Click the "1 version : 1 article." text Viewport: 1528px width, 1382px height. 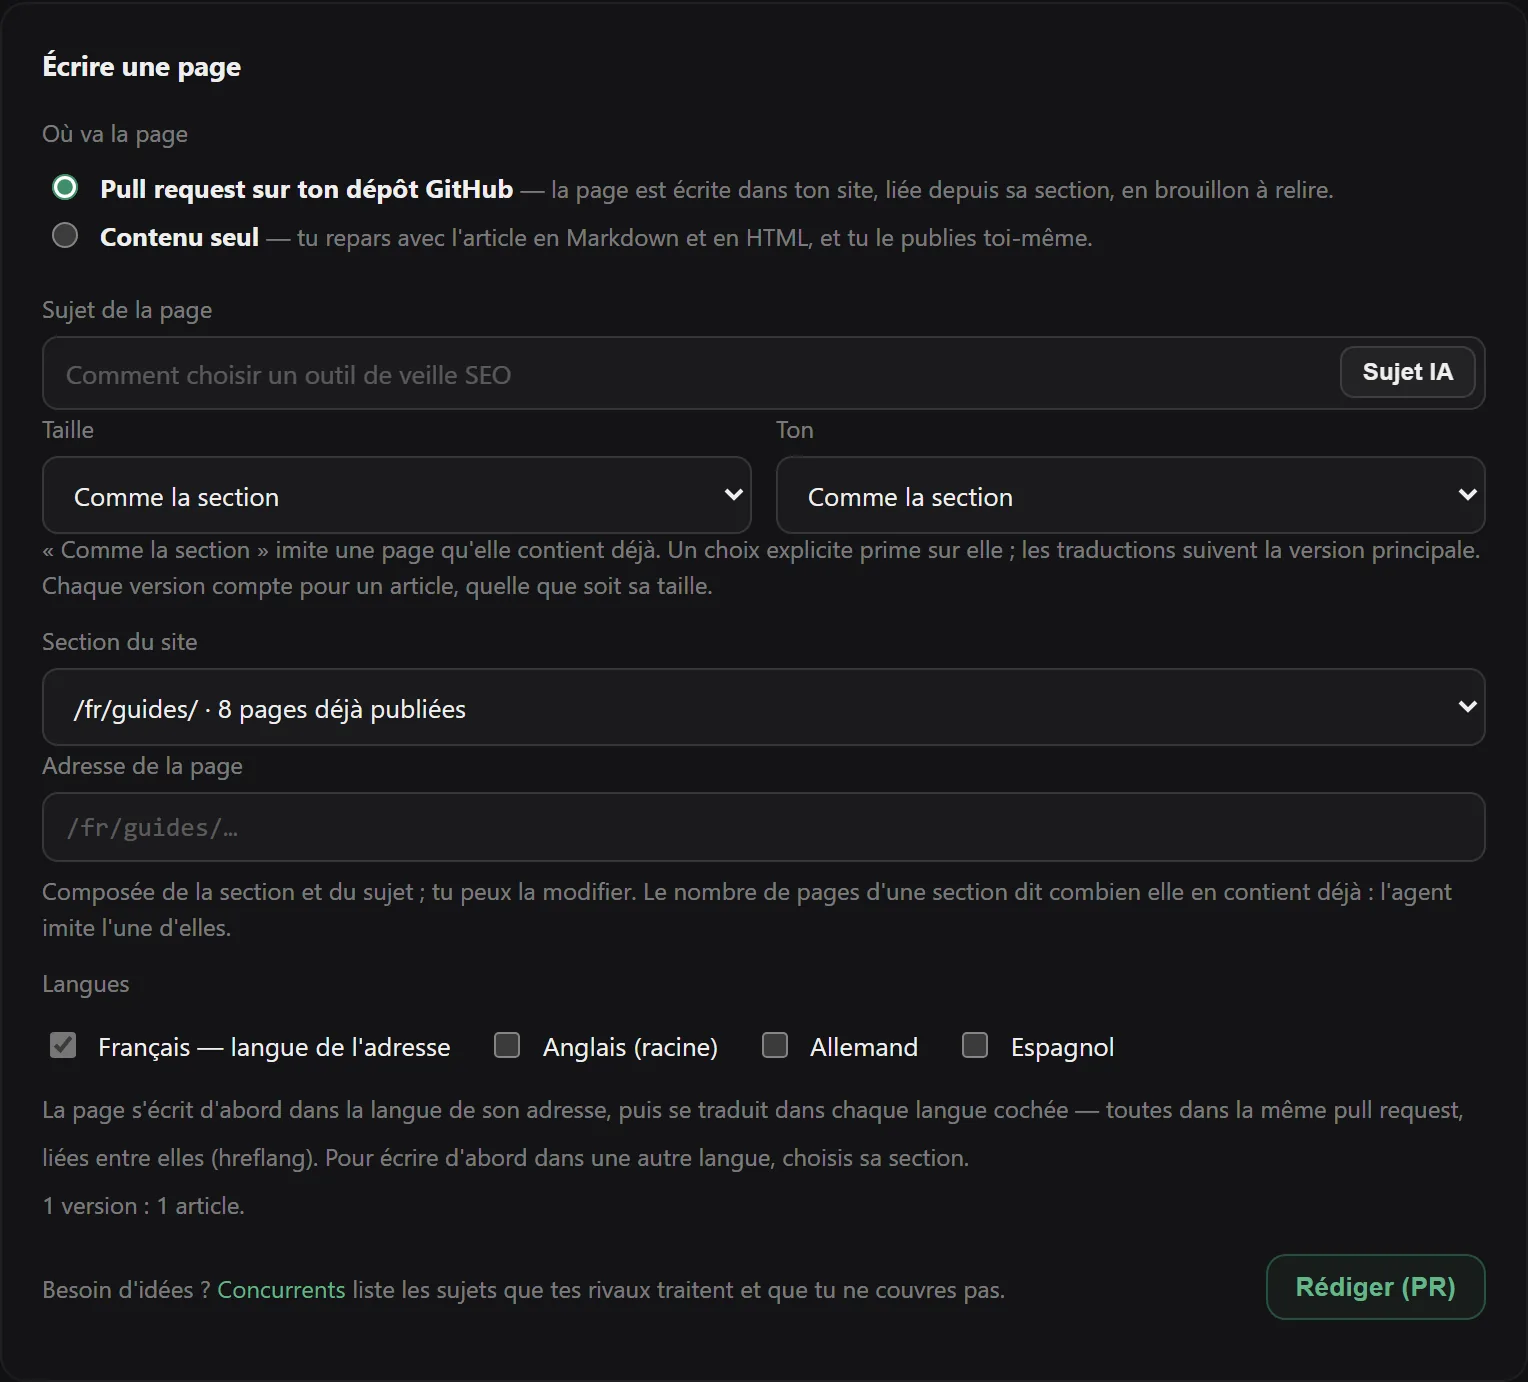tap(143, 1206)
